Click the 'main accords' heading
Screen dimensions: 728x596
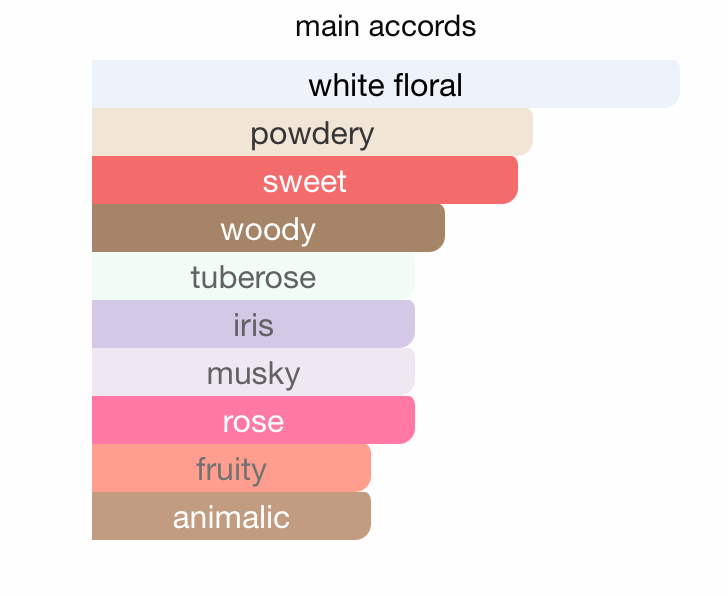[386, 26]
